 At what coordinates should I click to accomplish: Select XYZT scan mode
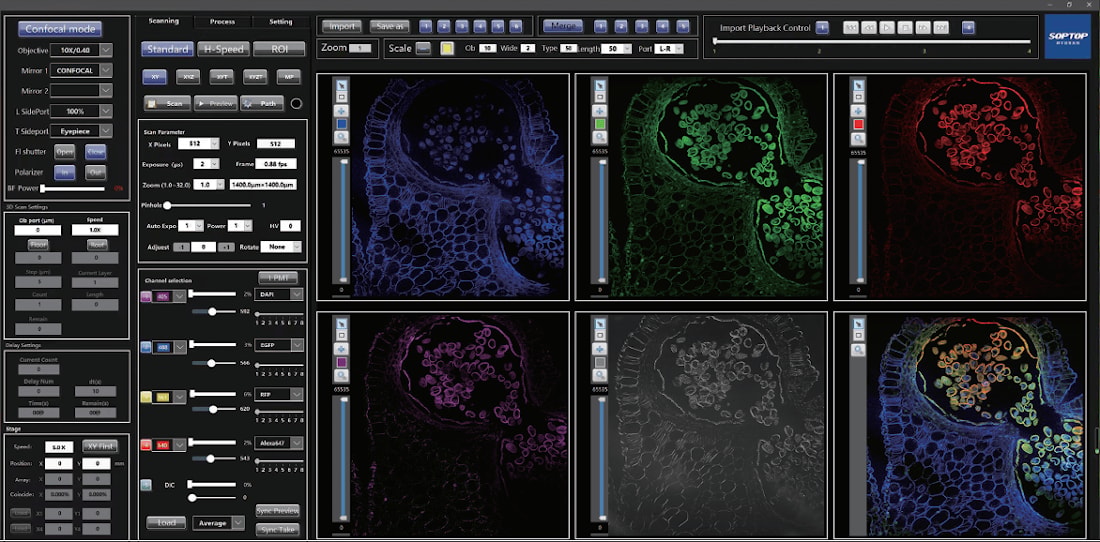tap(255, 77)
